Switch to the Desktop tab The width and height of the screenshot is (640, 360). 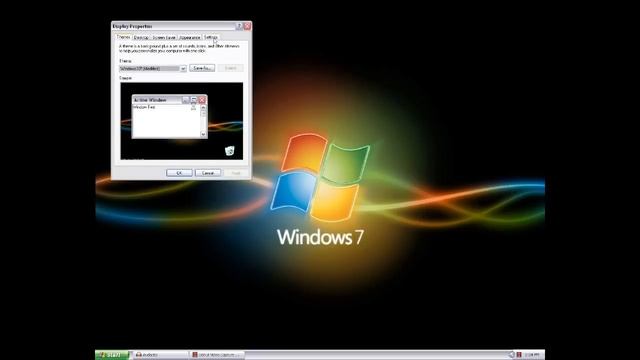tap(141, 38)
